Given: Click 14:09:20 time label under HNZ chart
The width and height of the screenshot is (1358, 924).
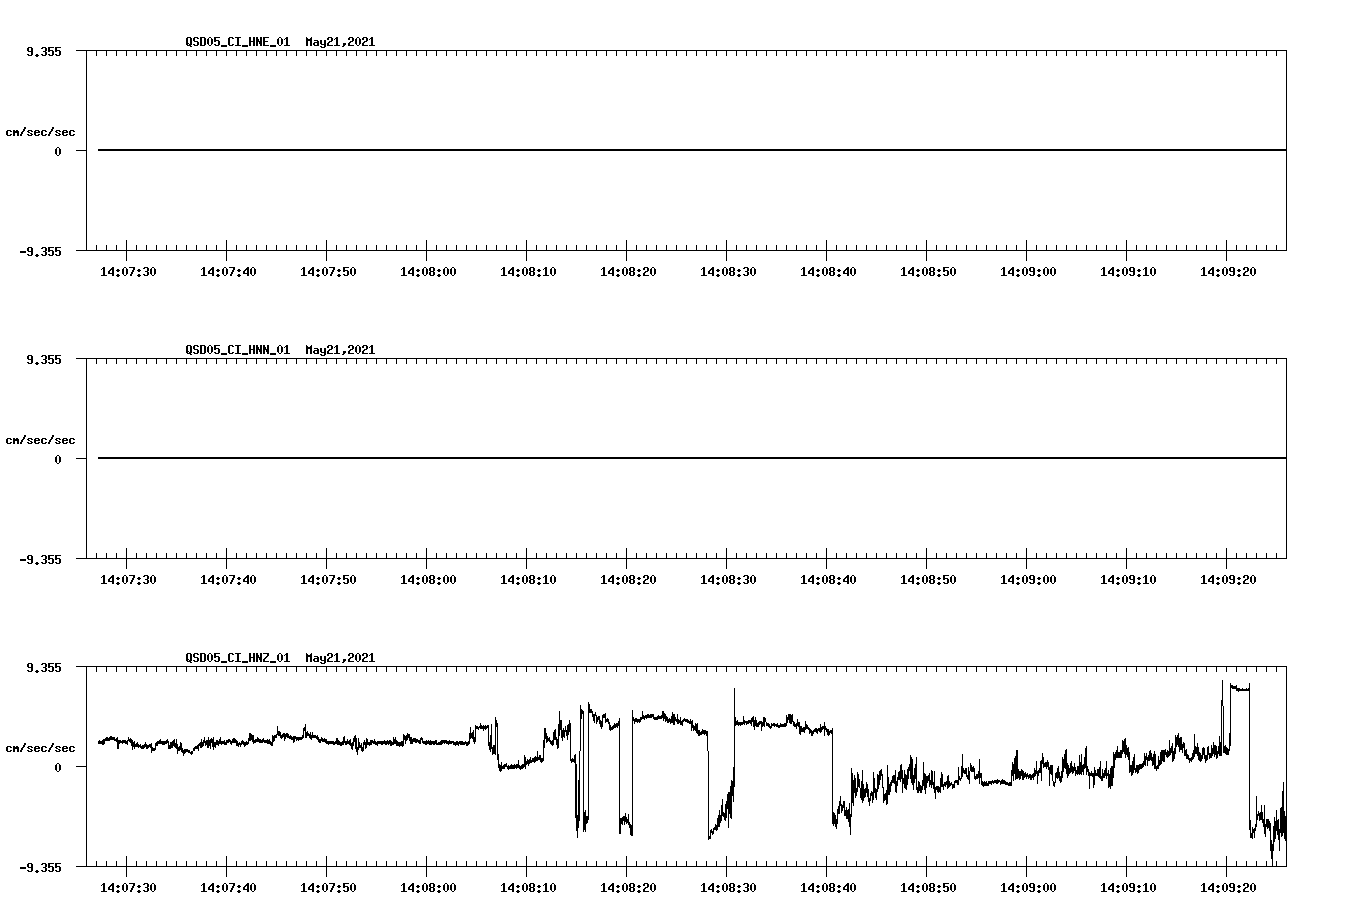Looking at the screenshot, I should click(x=1228, y=887).
